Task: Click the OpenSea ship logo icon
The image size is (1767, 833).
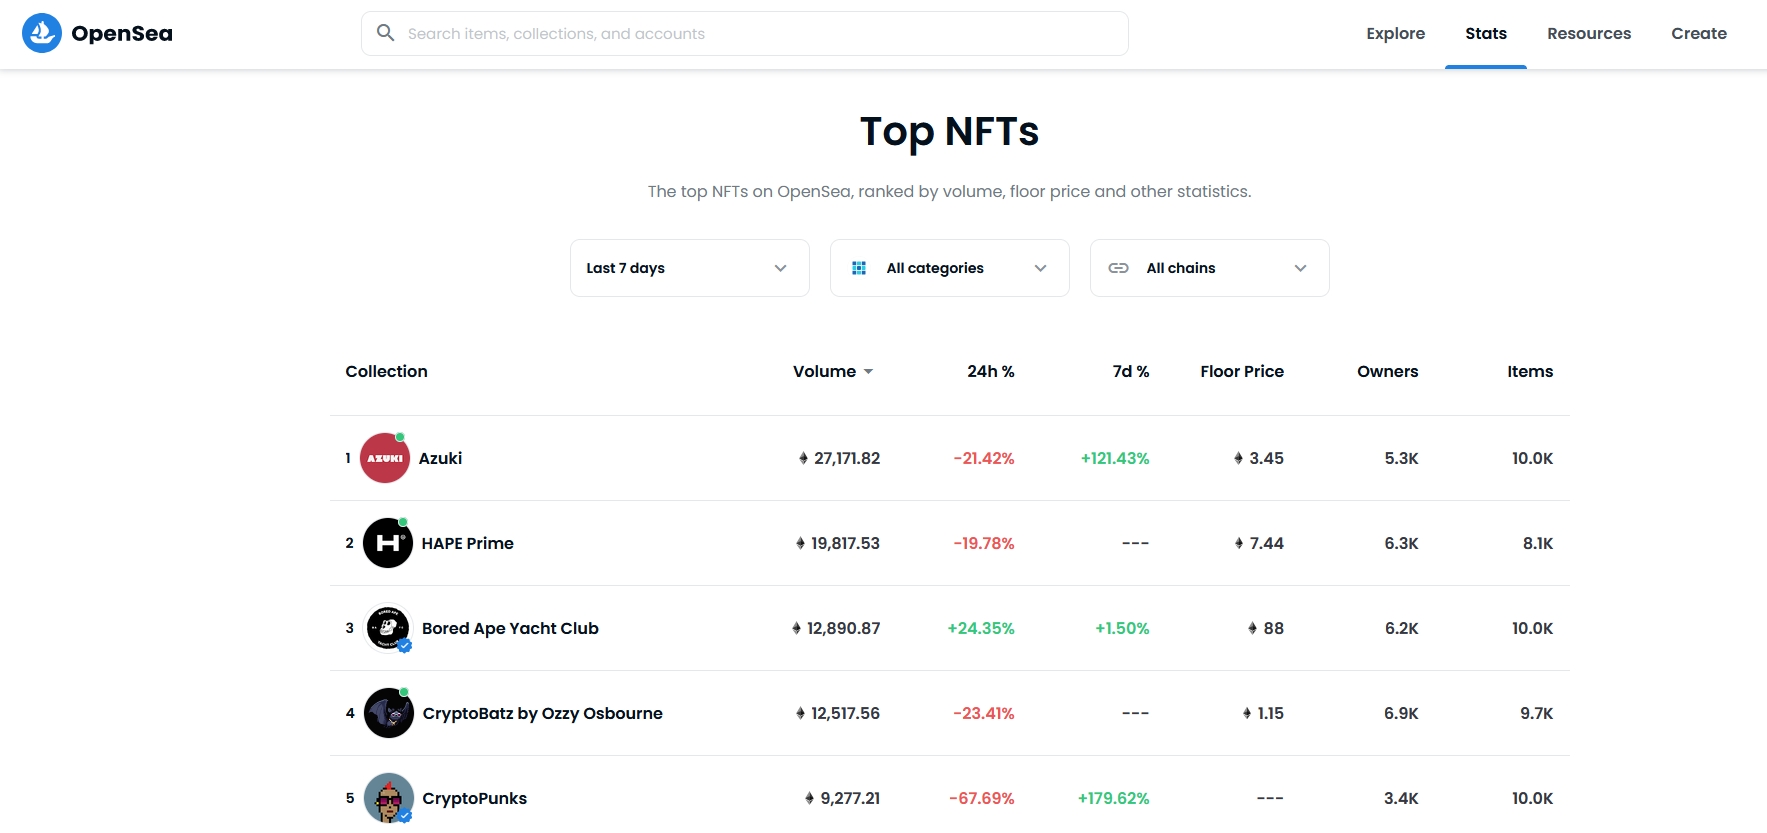Action: point(42,33)
